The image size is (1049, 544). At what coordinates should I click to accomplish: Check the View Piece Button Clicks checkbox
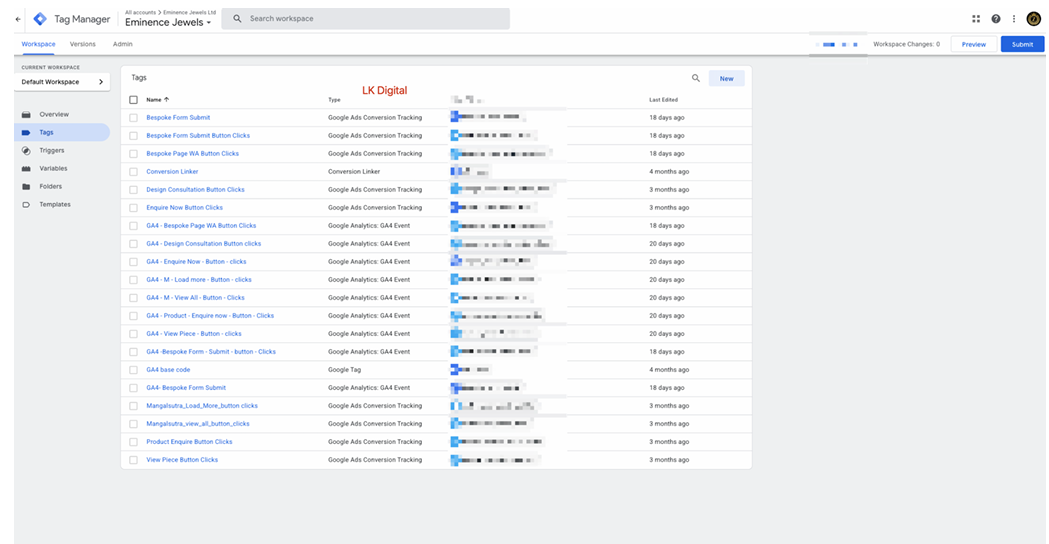pyautogui.click(x=133, y=460)
